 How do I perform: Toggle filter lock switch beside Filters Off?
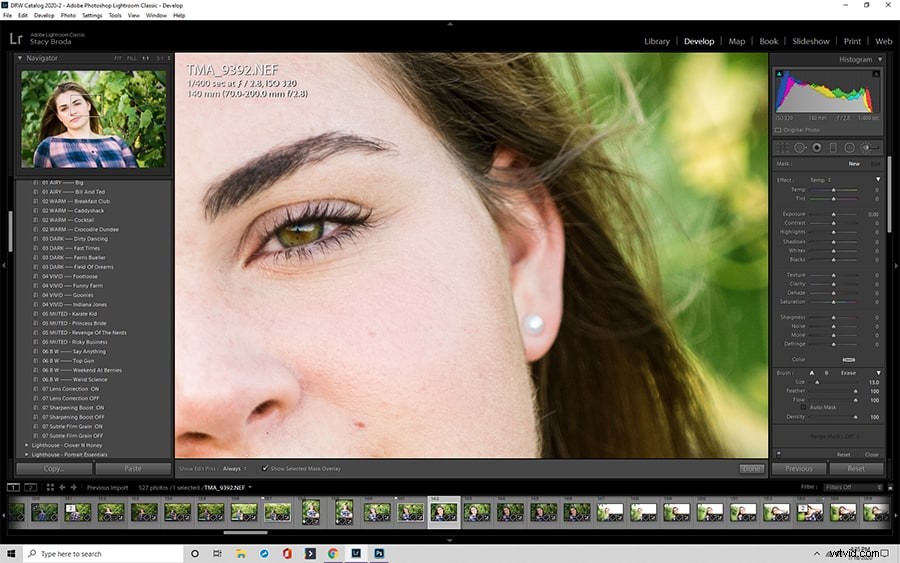[x=890, y=487]
